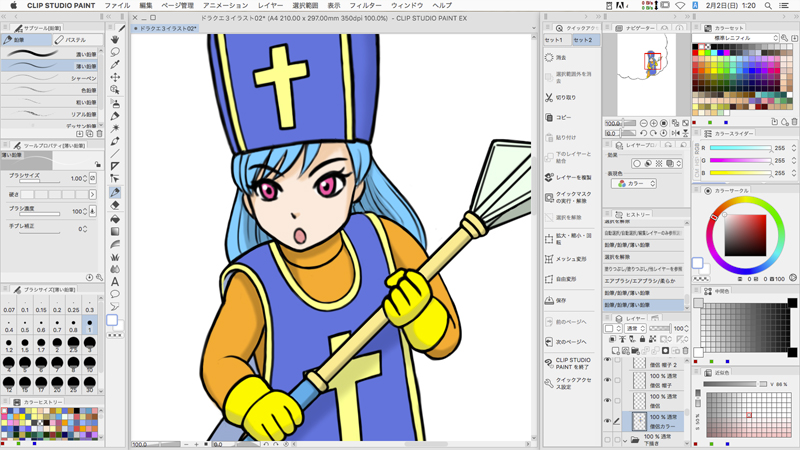Toggle visibility of 僧侶 帽子 layer

pyautogui.click(x=607, y=380)
